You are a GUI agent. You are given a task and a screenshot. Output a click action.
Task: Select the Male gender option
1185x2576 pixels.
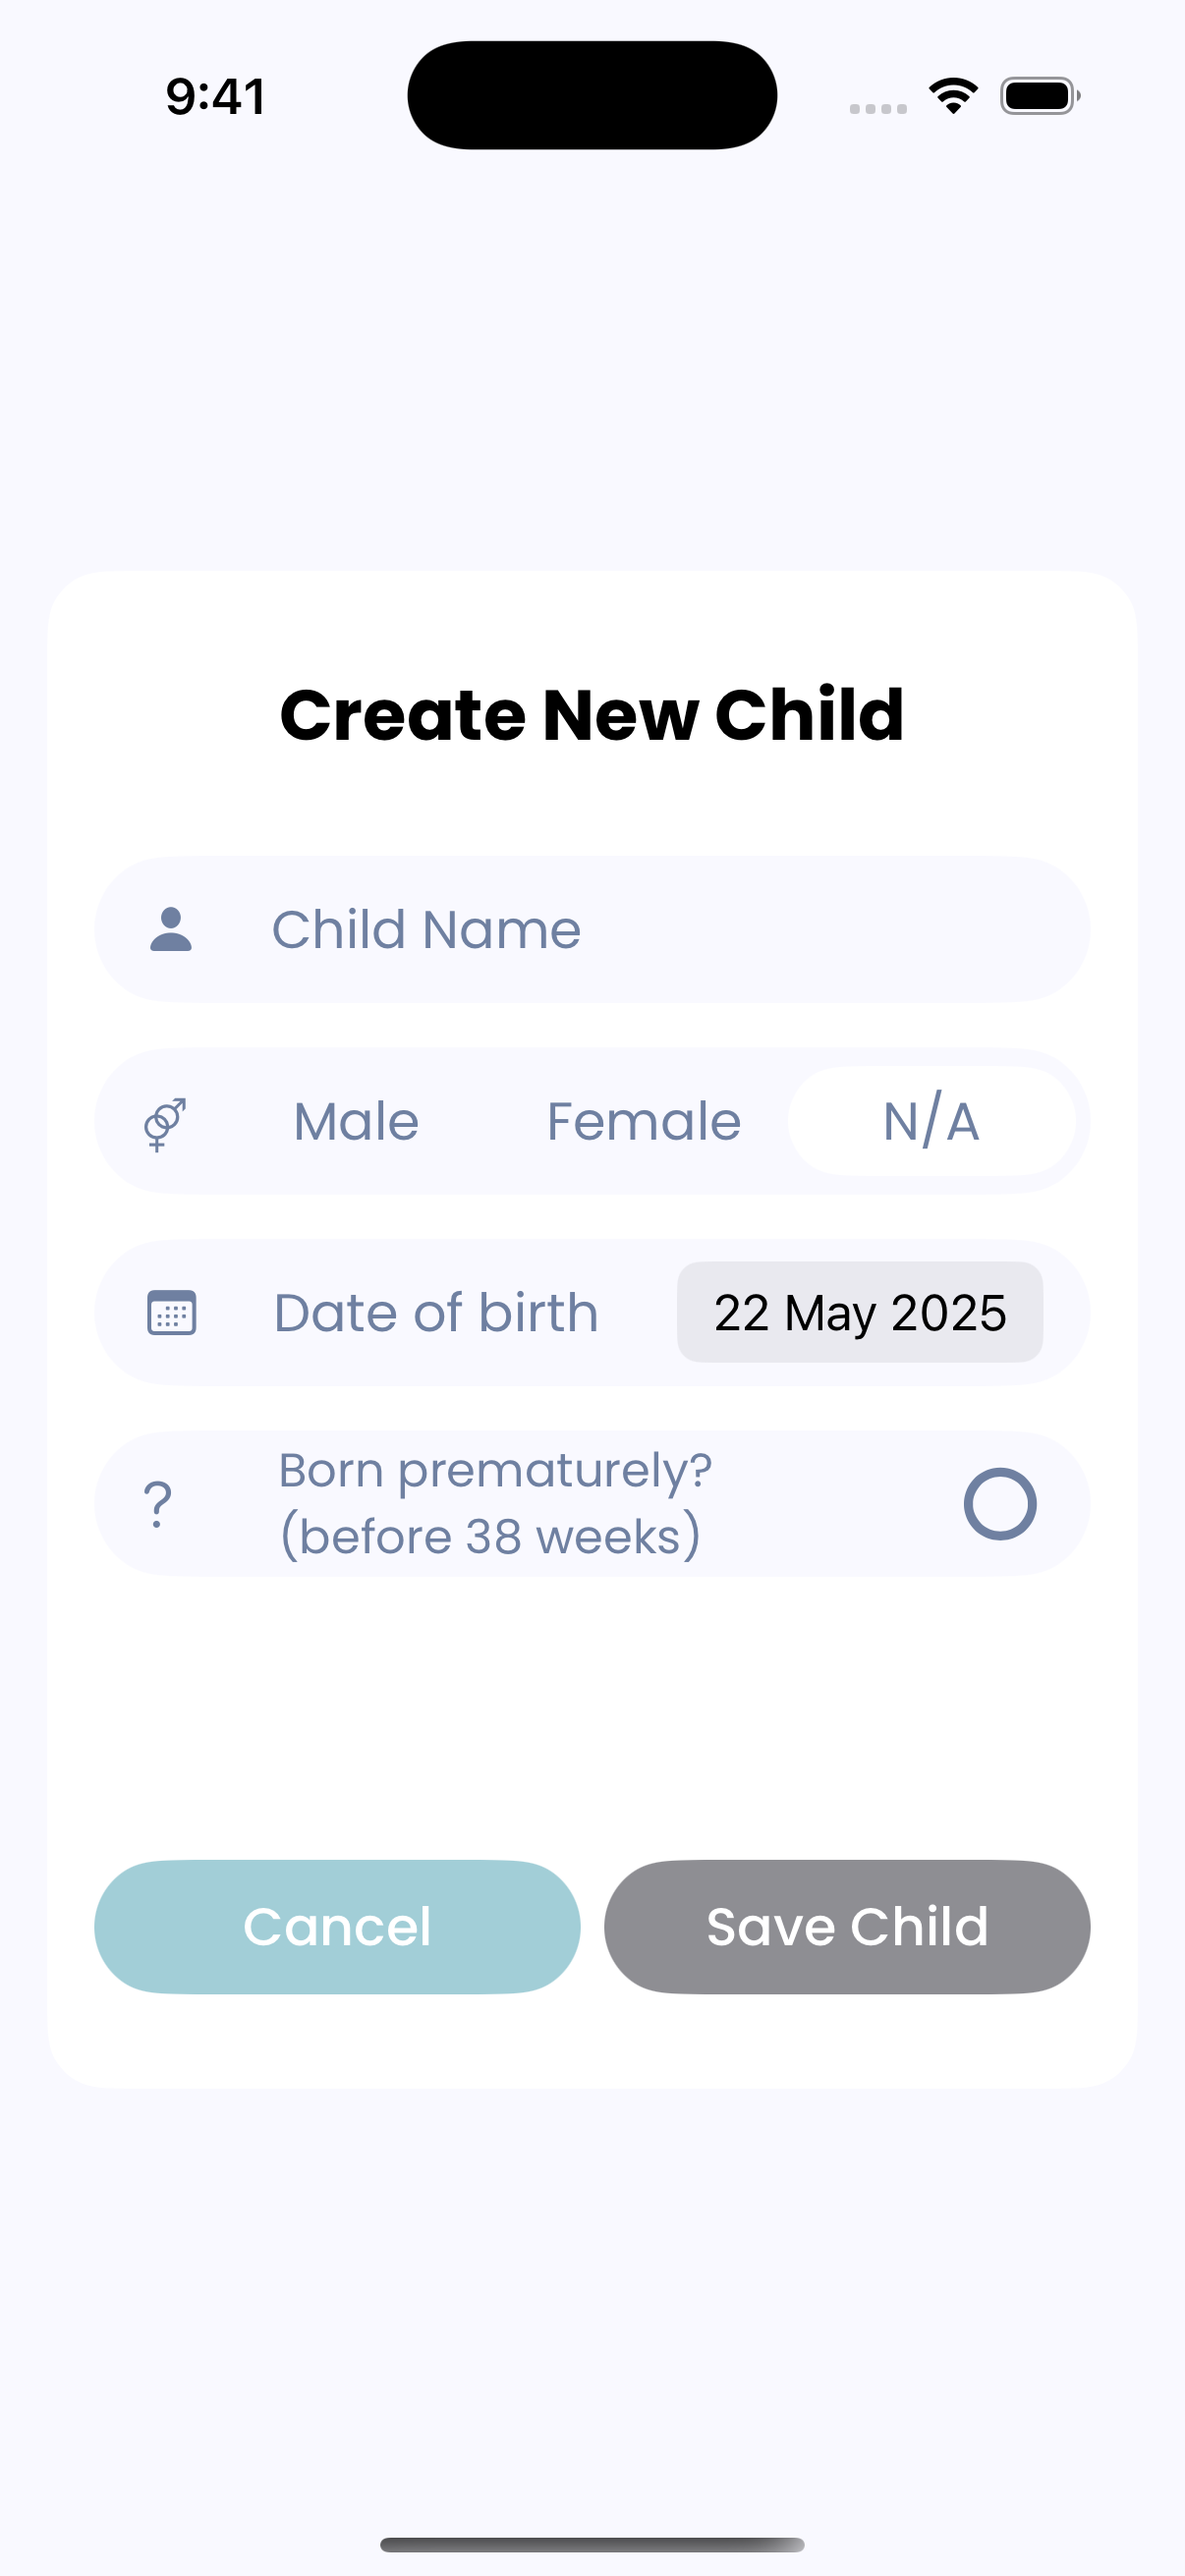coord(356,1121)
